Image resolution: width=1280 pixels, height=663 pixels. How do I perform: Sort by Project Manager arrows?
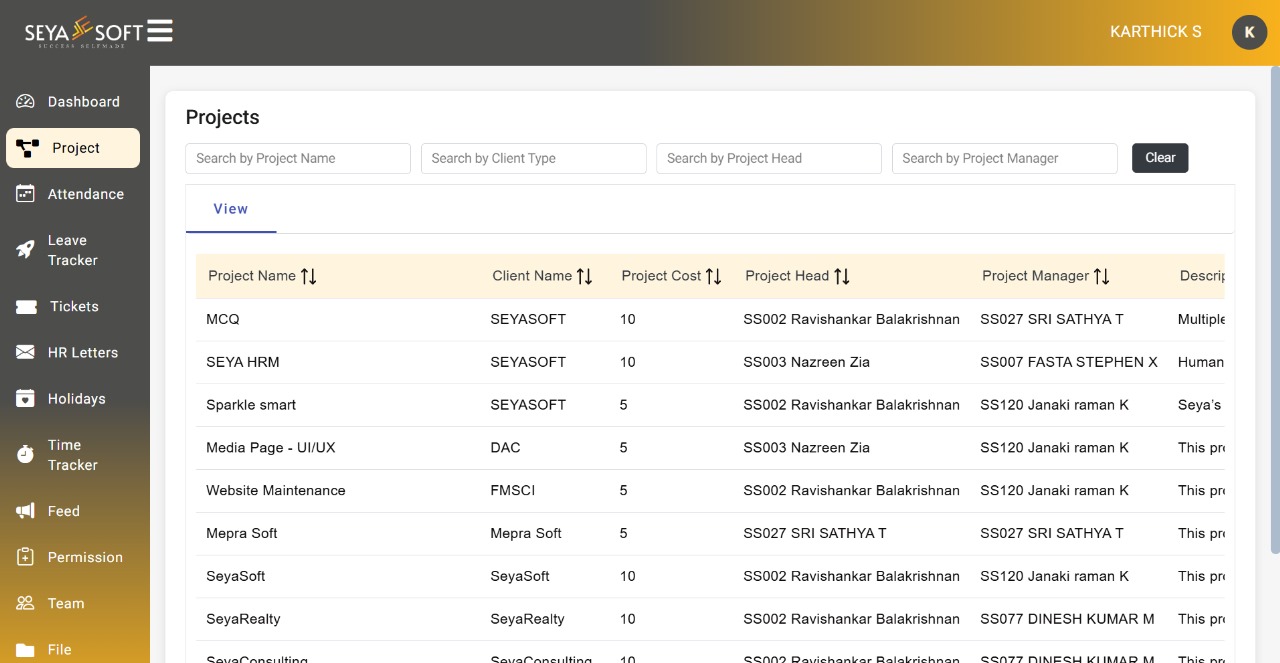(x=1101, y=276)
